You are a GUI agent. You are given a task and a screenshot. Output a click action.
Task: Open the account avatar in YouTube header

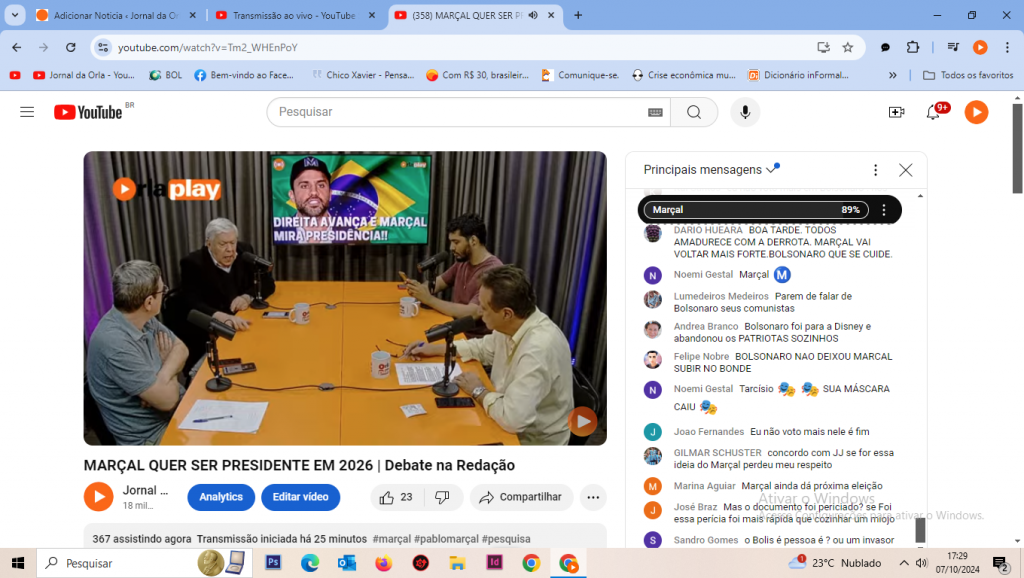click(x=976, y=112)
